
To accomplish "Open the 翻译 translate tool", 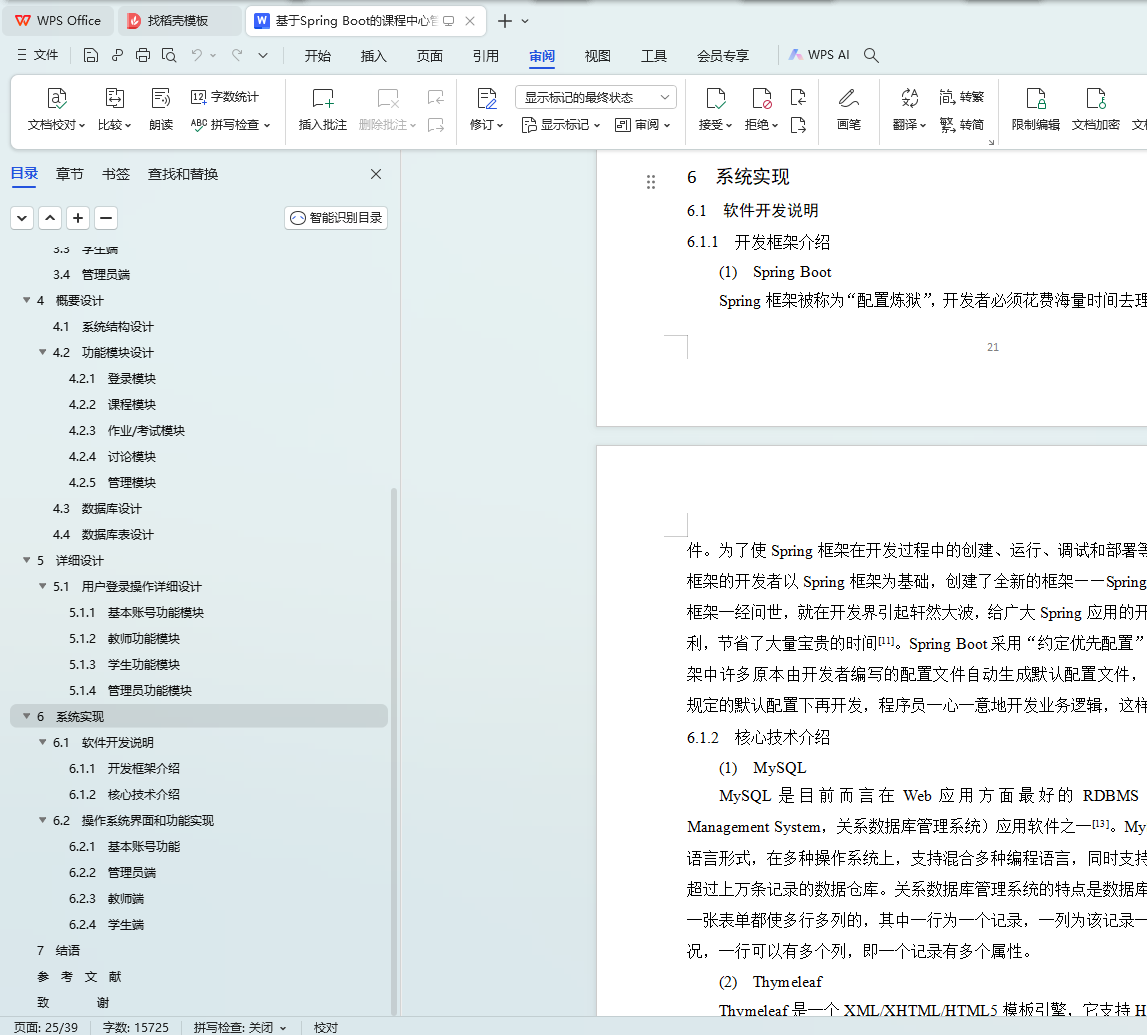I will pyautogui.click(x=909, y=110).
